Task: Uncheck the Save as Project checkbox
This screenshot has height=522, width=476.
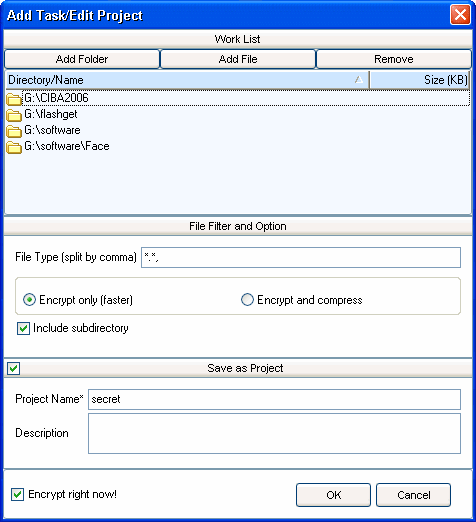Action: point(14,368)
